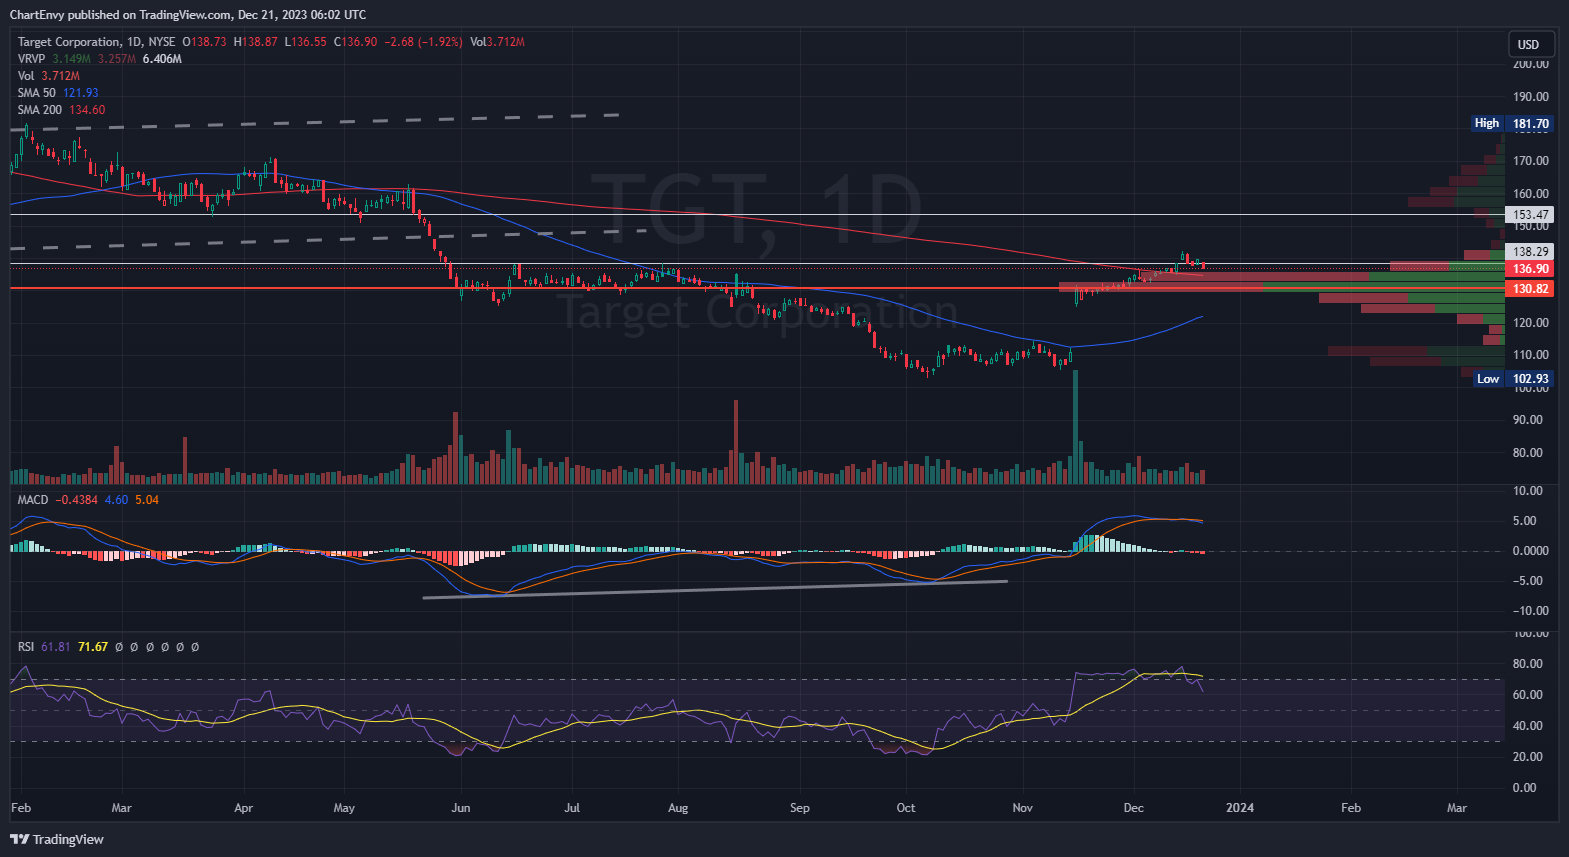1569x857 pixels.
Task: Click the ChartEnvy published on TradingView.com header
Action: point(188,14)
